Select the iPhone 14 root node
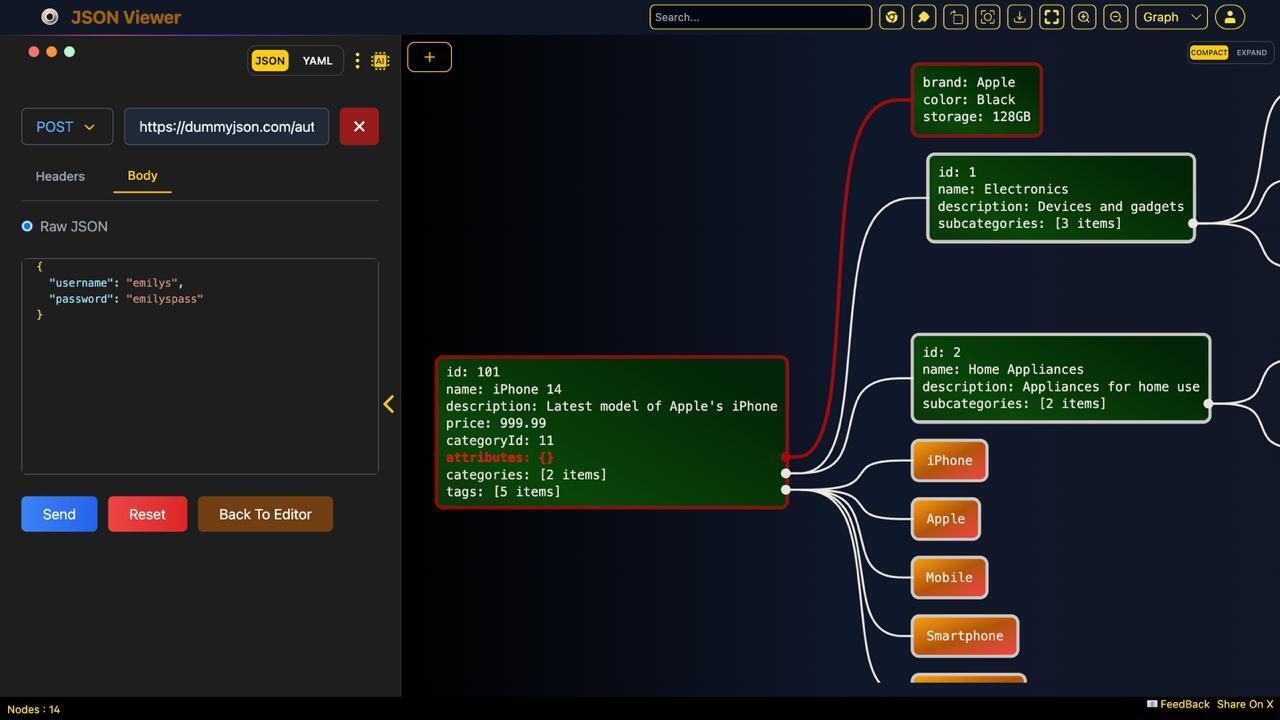Viewport: 1280px width, 720px height. [611, 432]
